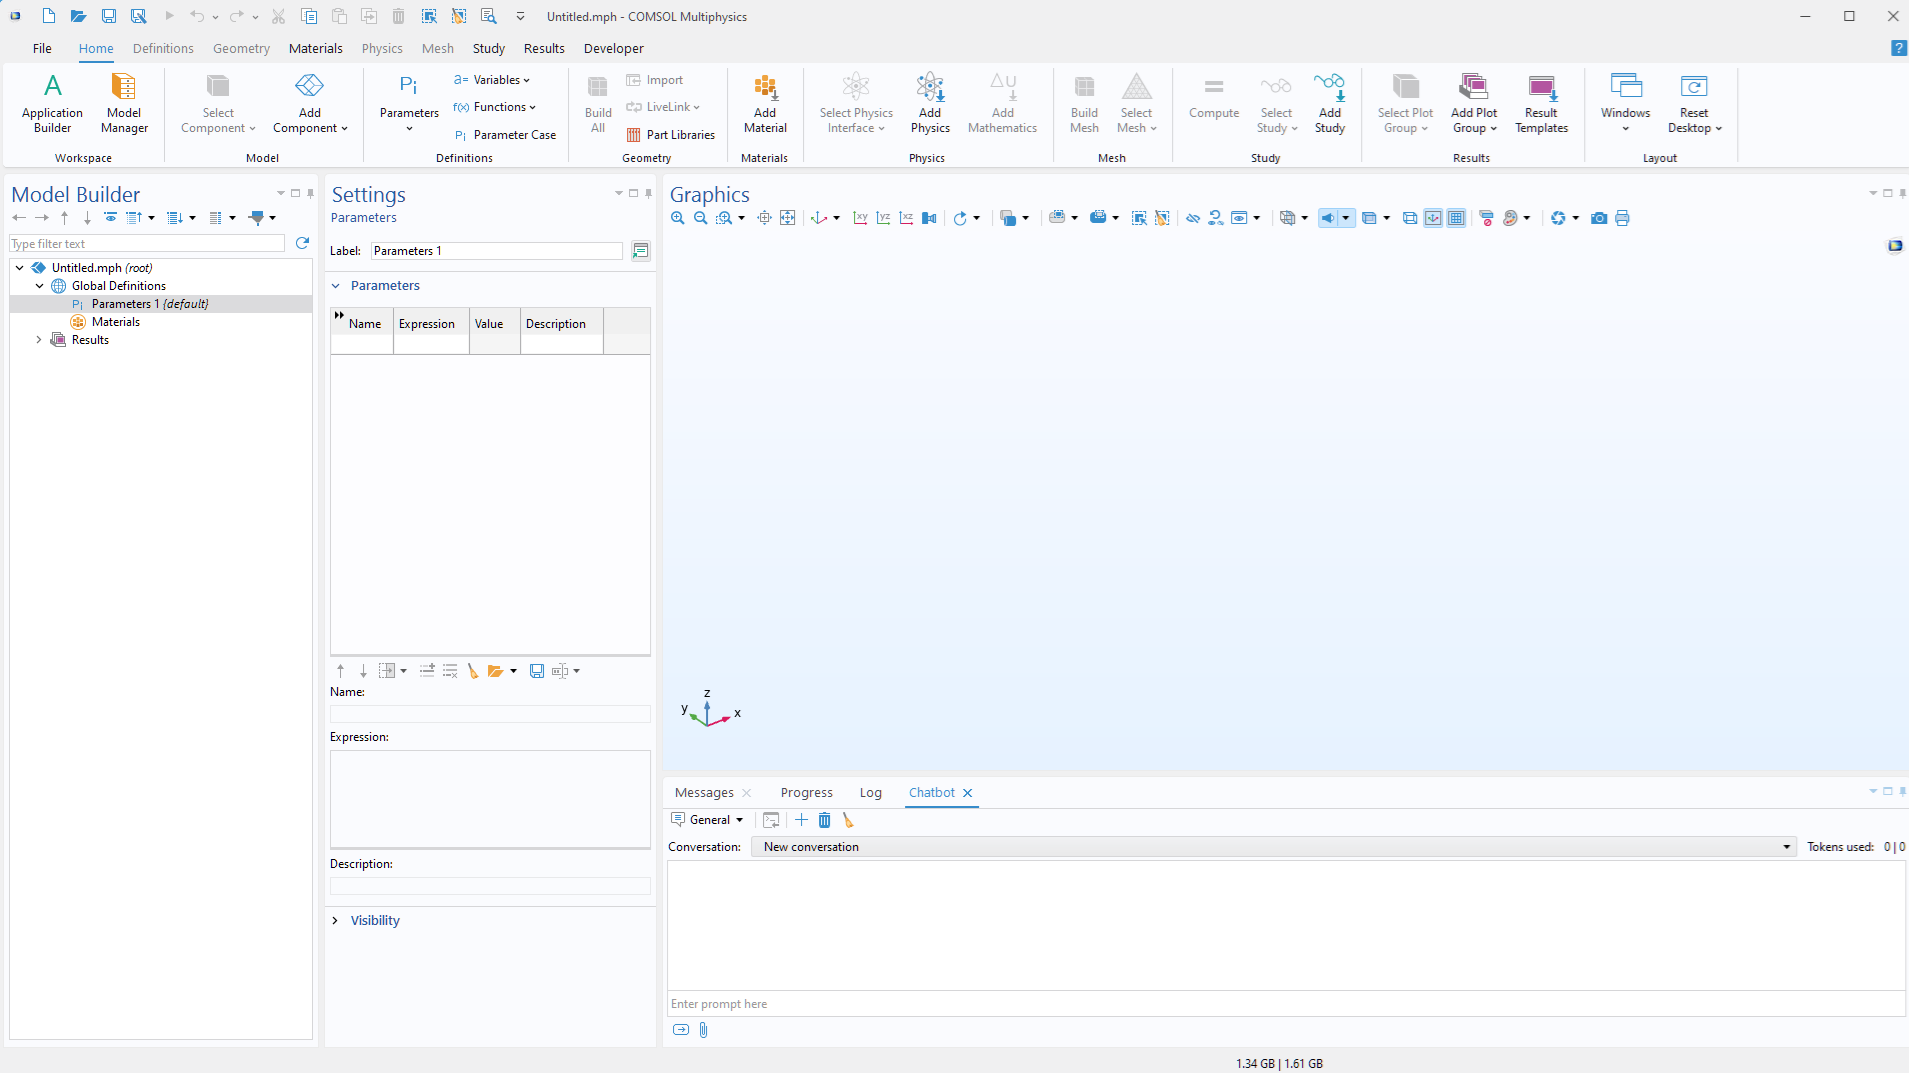The width and height of the screenshot is (1909, 1073).
Task: Open the Geometry ribbon tab
Action: pos(241,48)
